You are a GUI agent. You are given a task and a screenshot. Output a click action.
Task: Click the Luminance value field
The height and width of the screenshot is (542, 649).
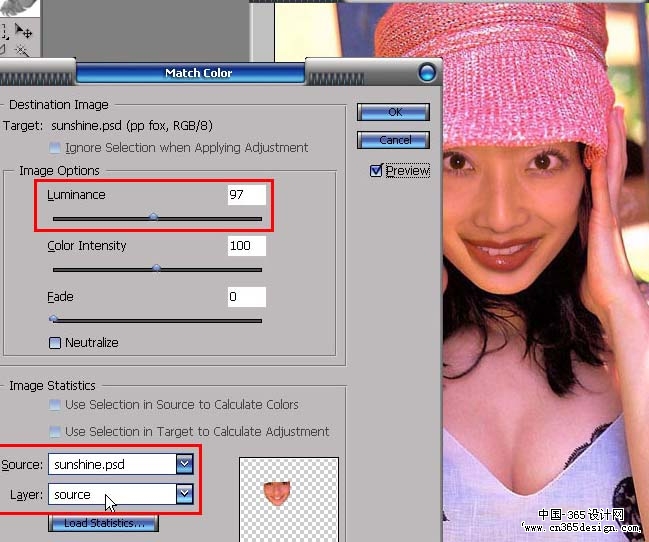tap(247, 195)
